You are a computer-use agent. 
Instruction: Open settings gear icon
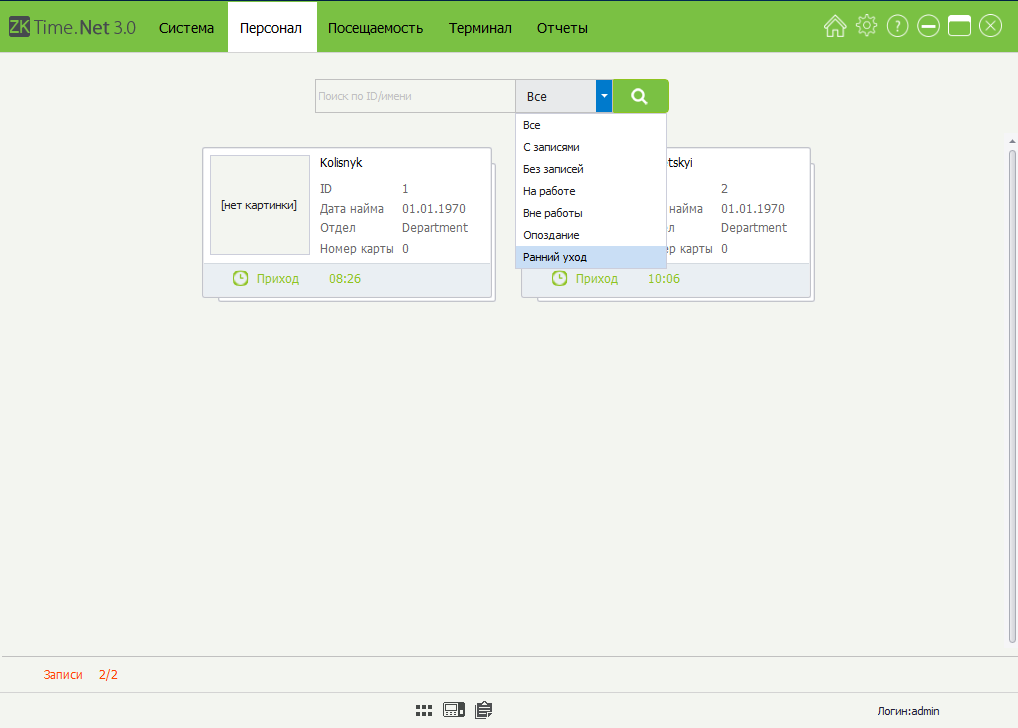coord(866,26)
